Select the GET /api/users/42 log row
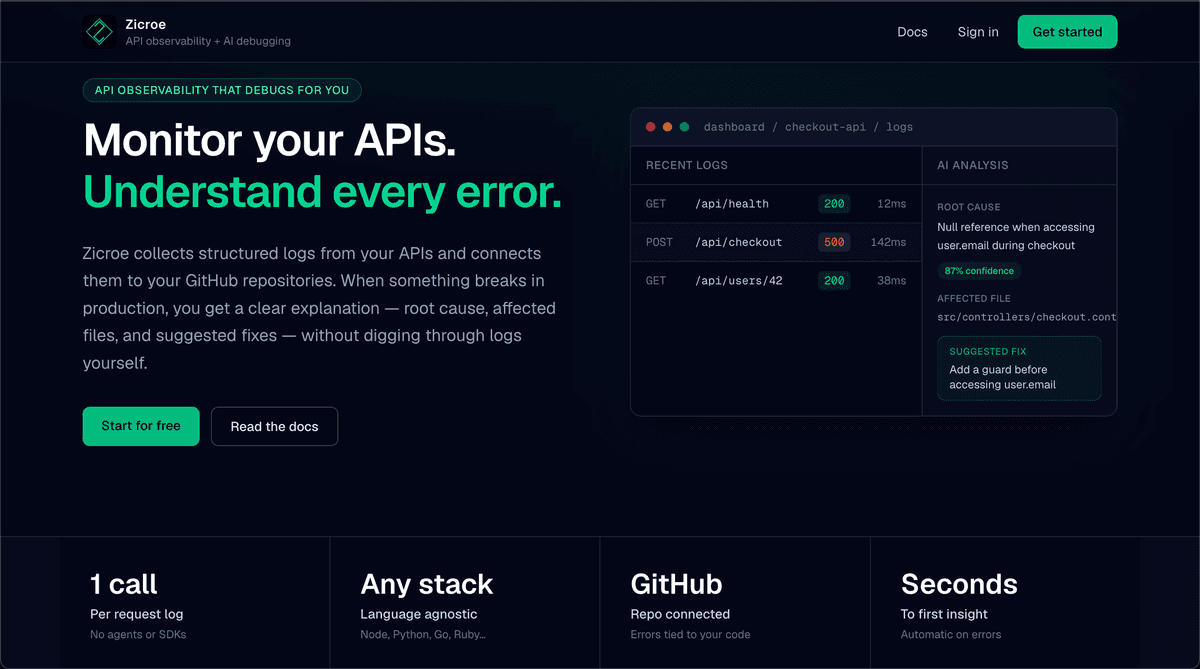Image resolution: width=1200 pixels, height=669 pixels. point(776,281)
